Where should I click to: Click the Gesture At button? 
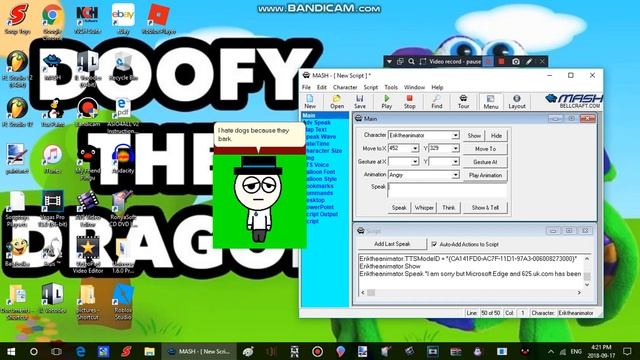pos(485,162)
